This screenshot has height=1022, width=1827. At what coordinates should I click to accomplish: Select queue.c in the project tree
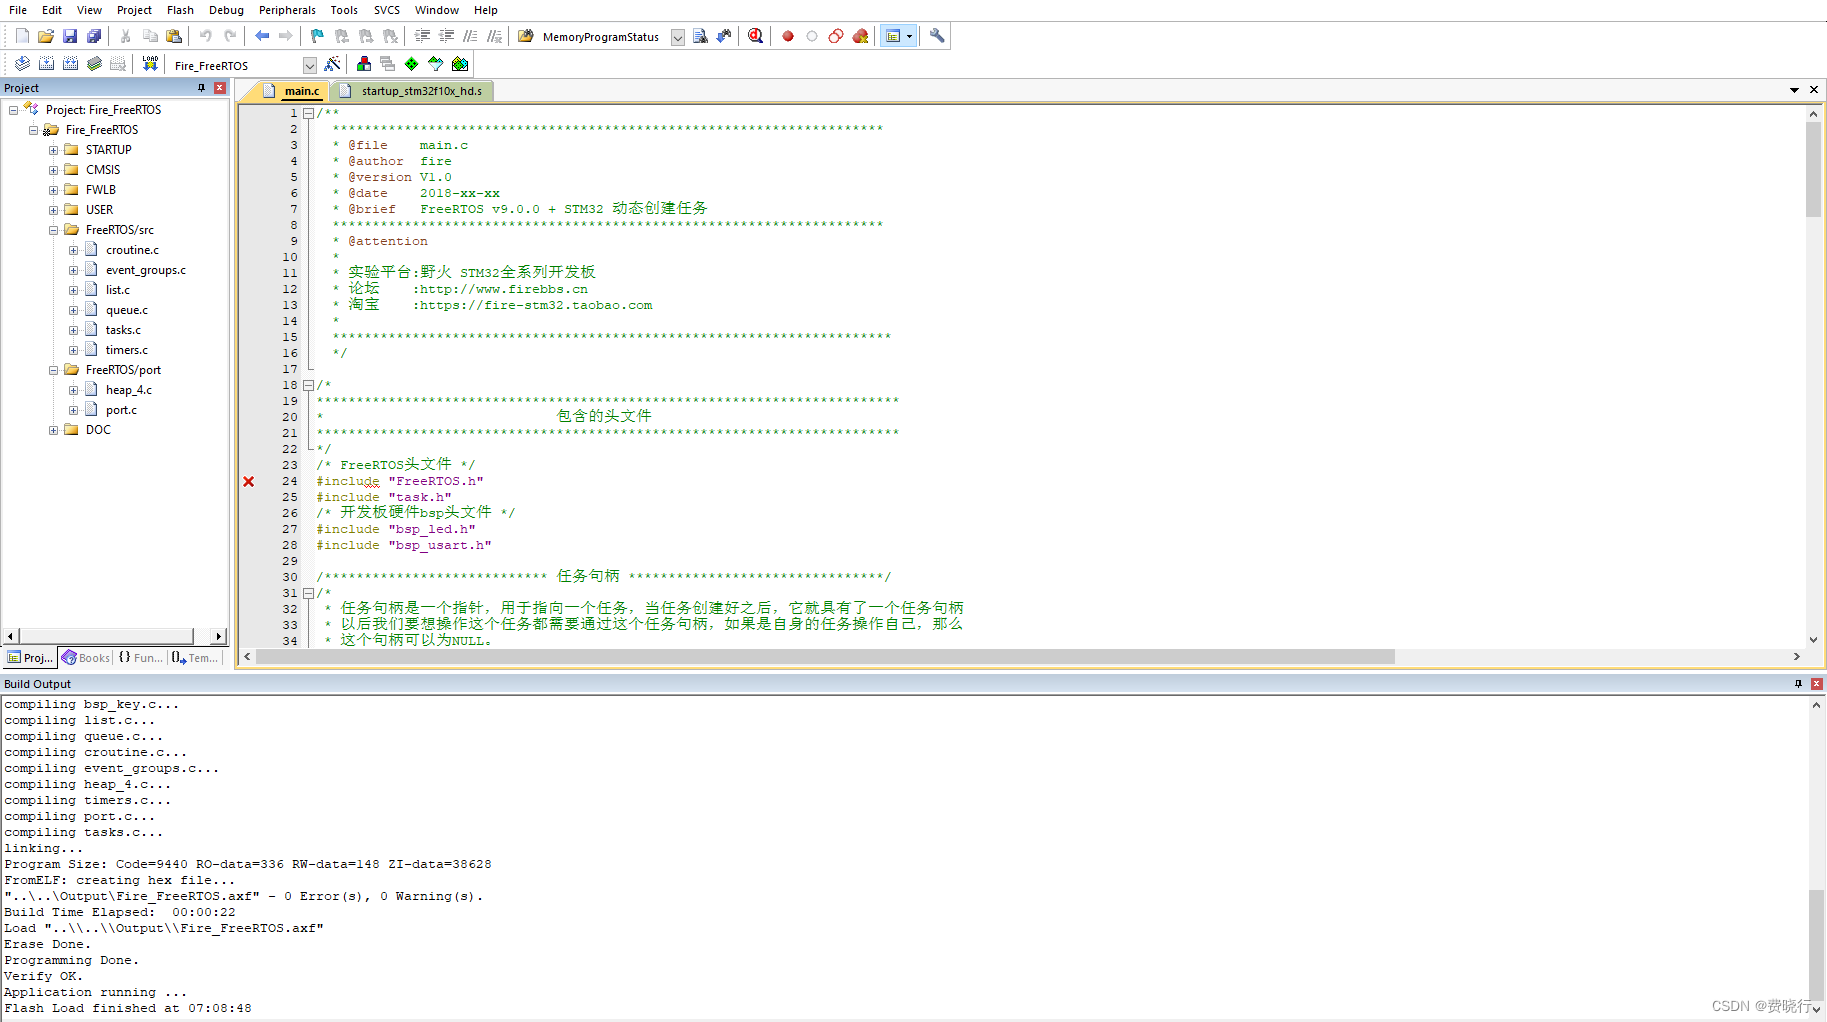point(127,310)
